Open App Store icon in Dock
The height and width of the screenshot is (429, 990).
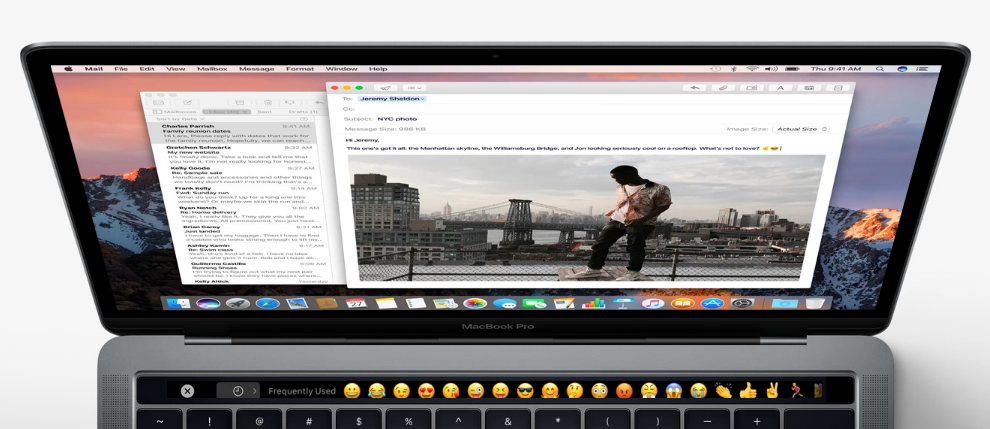pyautogui.click(x=712, y=303)
